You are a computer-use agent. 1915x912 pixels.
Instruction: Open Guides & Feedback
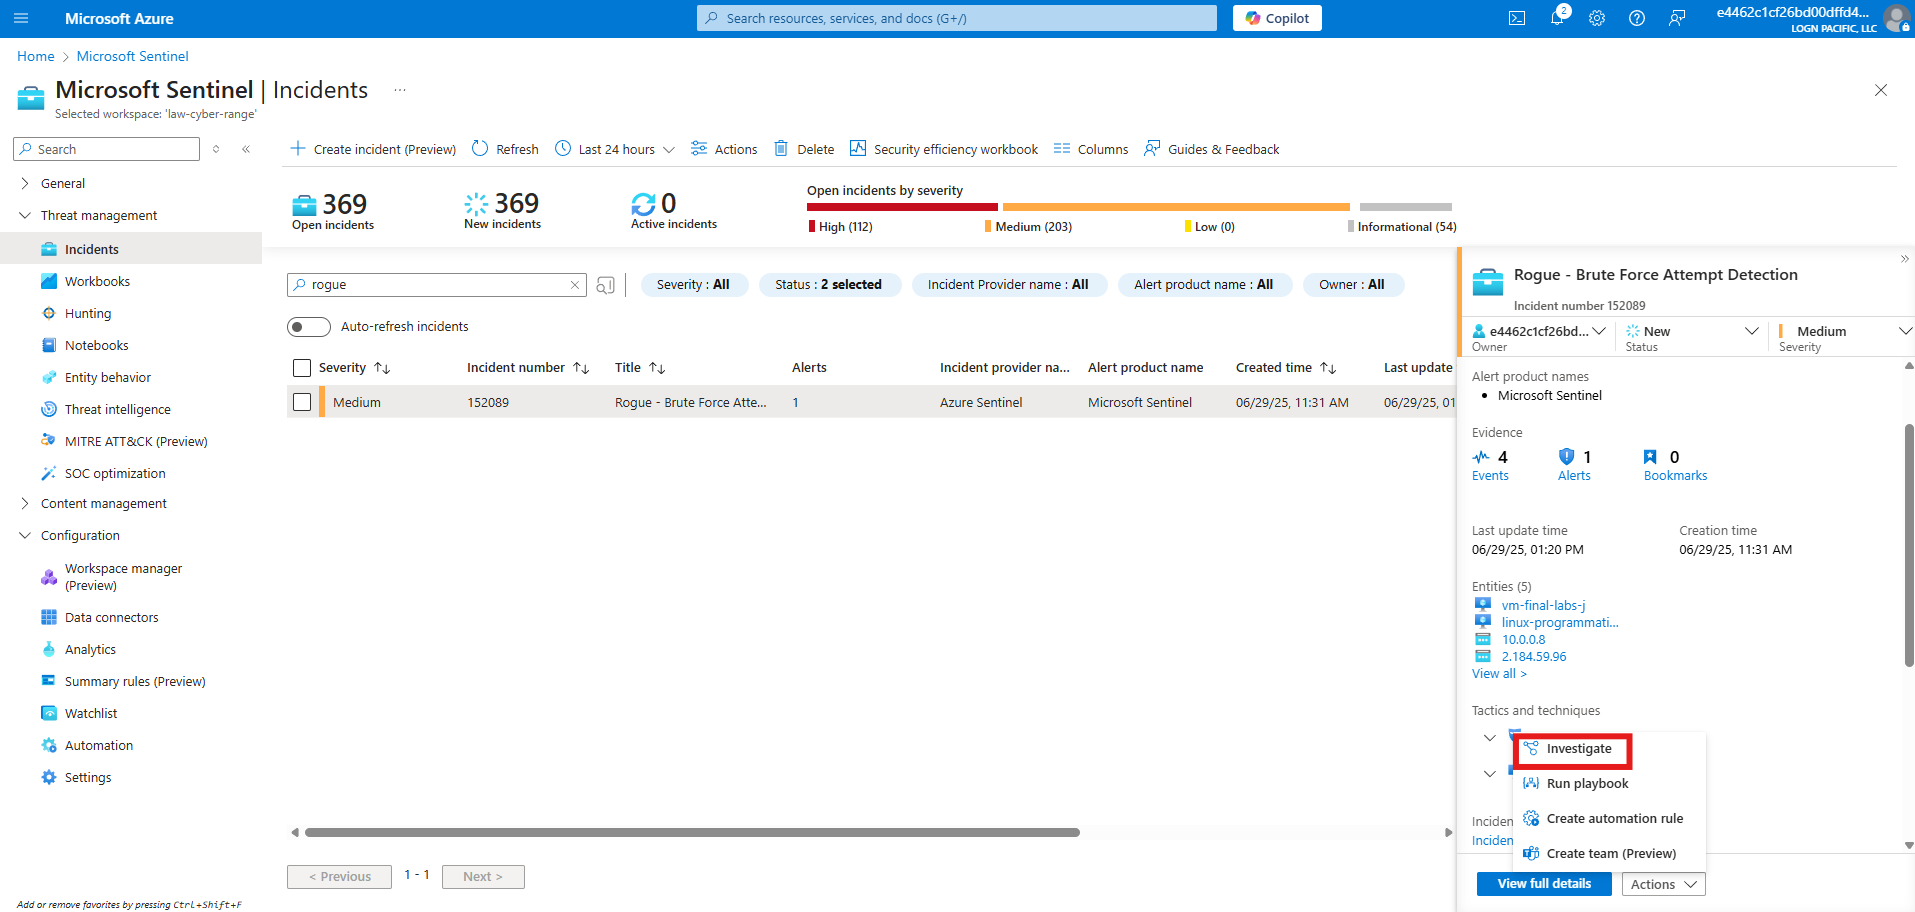point(1211,149)
